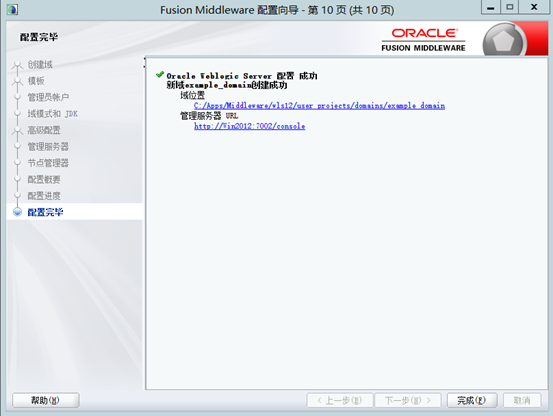Open the example_domain domain location link
Viewport: 553px width, 416px height.
pyautogui.click(x=319, y=105)
